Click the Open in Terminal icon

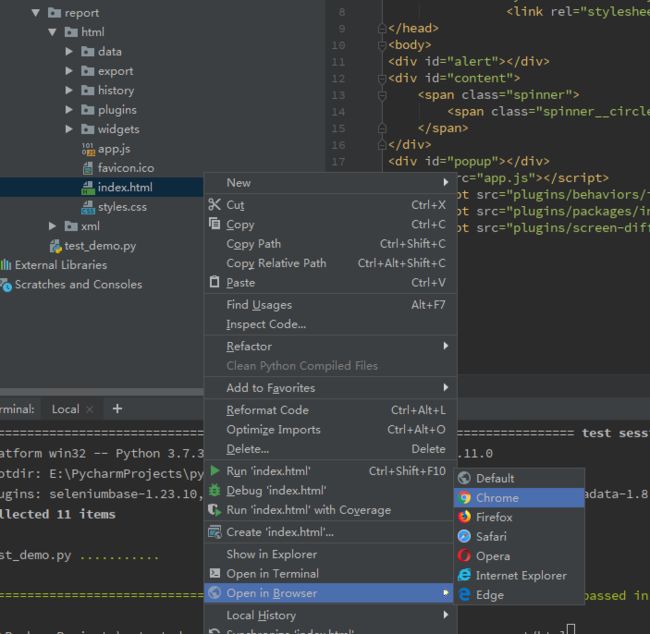215,573
